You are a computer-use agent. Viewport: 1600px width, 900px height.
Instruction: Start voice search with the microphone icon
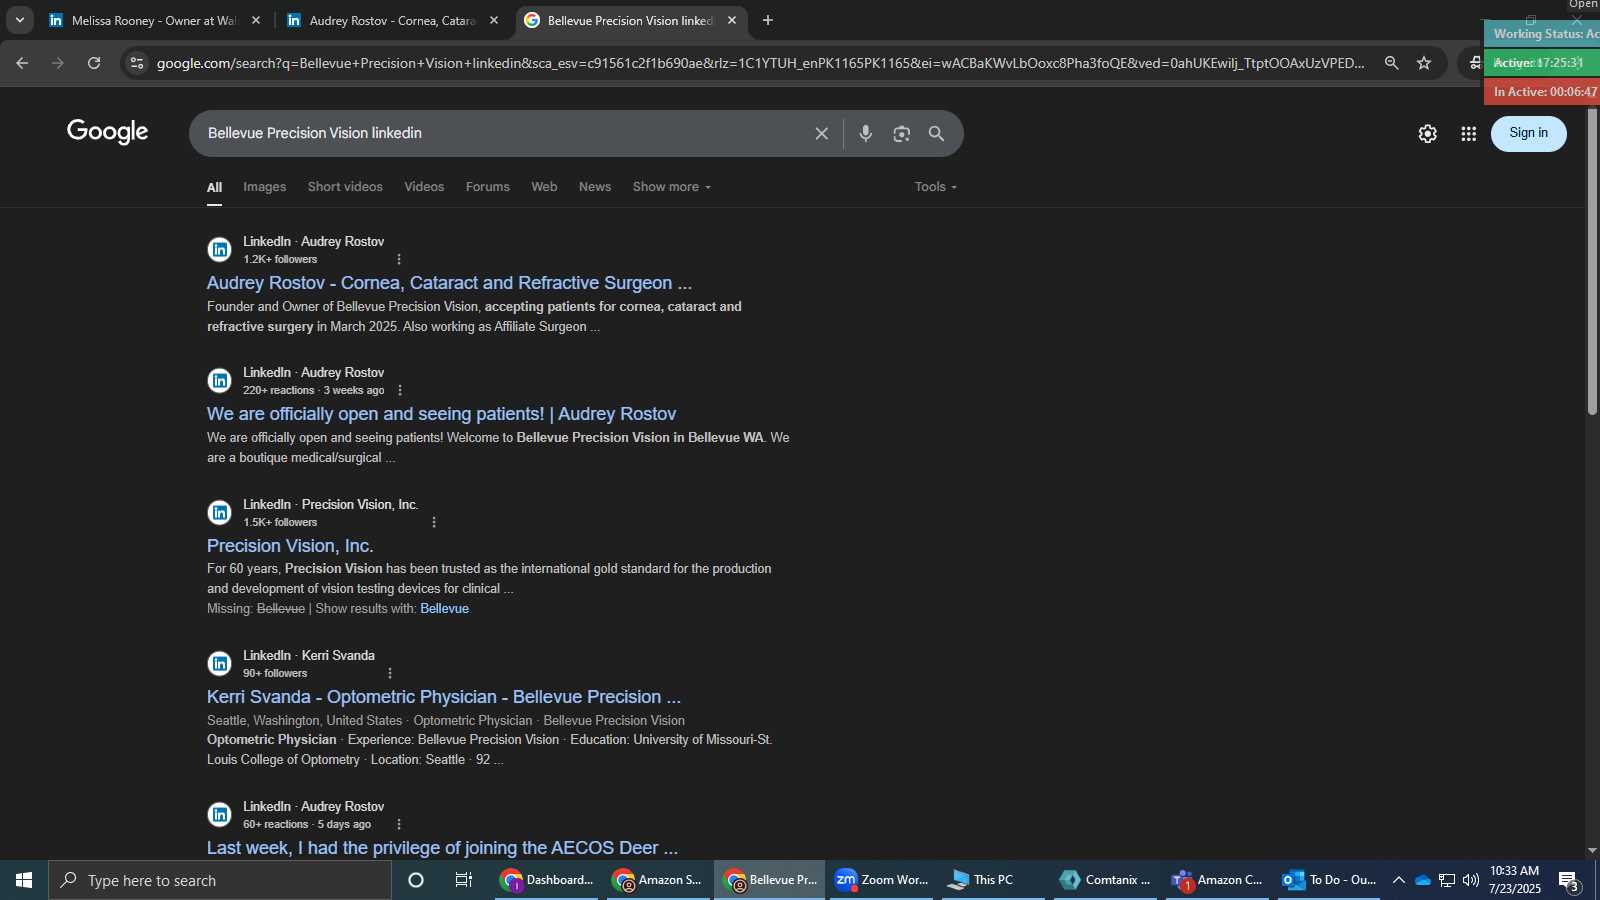pyautogui.click(x=866, y=133)
